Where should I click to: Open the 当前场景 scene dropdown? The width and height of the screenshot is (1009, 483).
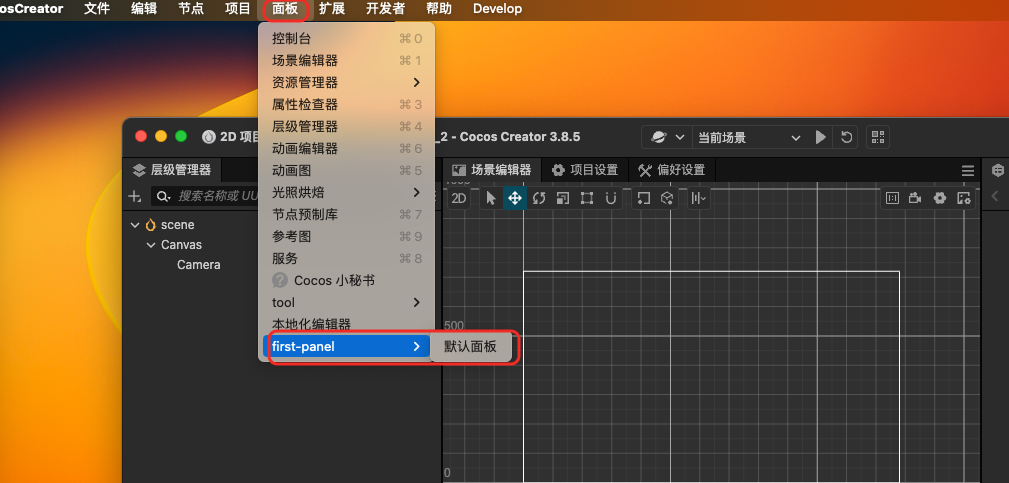[749, 138]
